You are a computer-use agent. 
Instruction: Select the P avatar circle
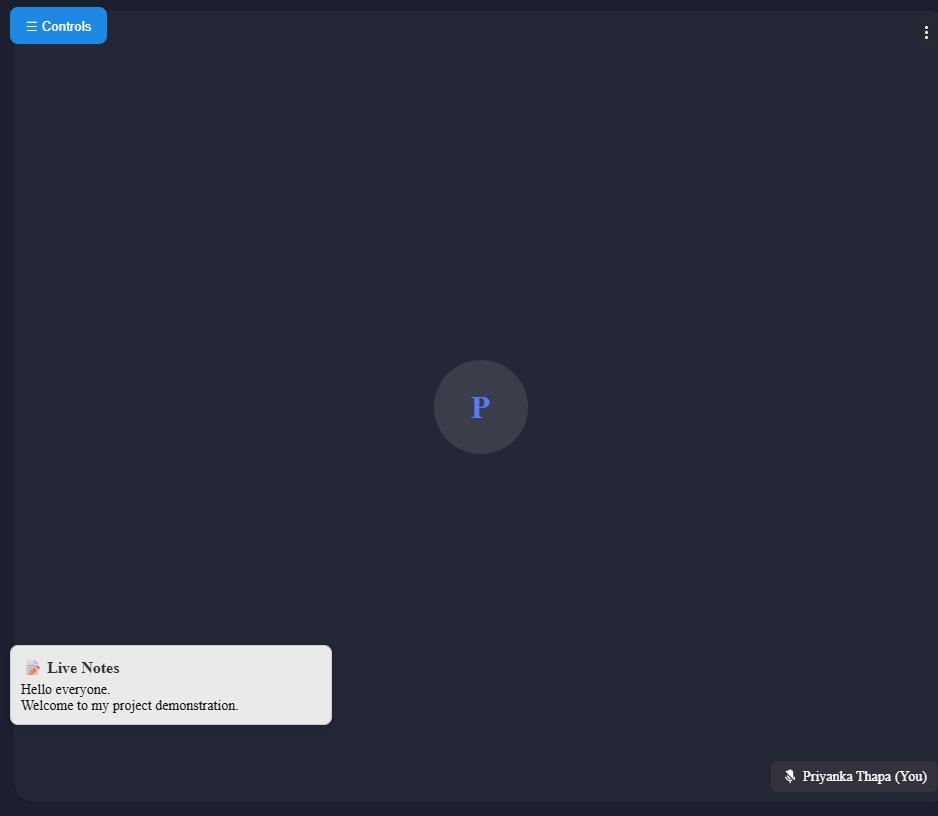(480, 407)
